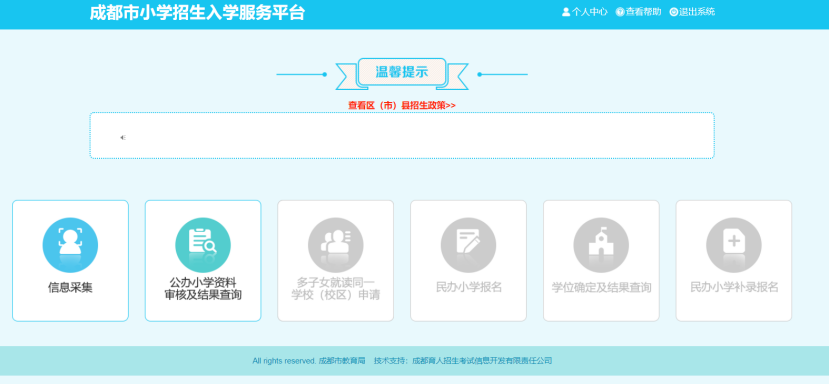The height and width of the screenshot is (385, 829).
Task: Click the 公办小学资料审核及结果查询 label
Action: pyautogui.click(x=203, y=289)
